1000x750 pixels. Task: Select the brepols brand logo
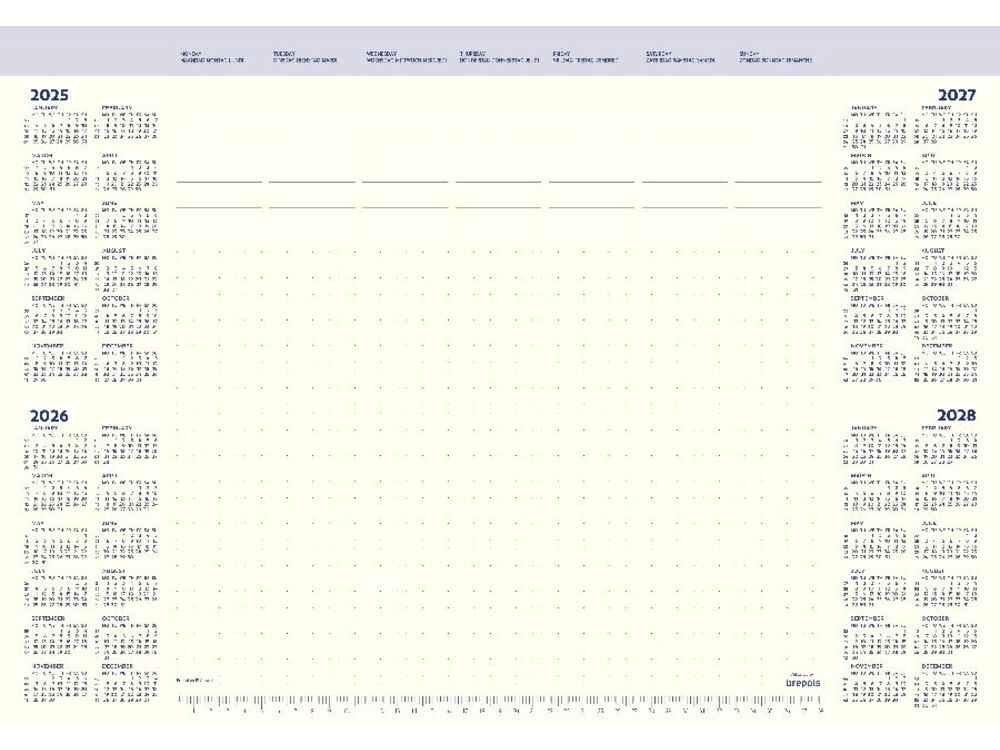tap(803, 682)
